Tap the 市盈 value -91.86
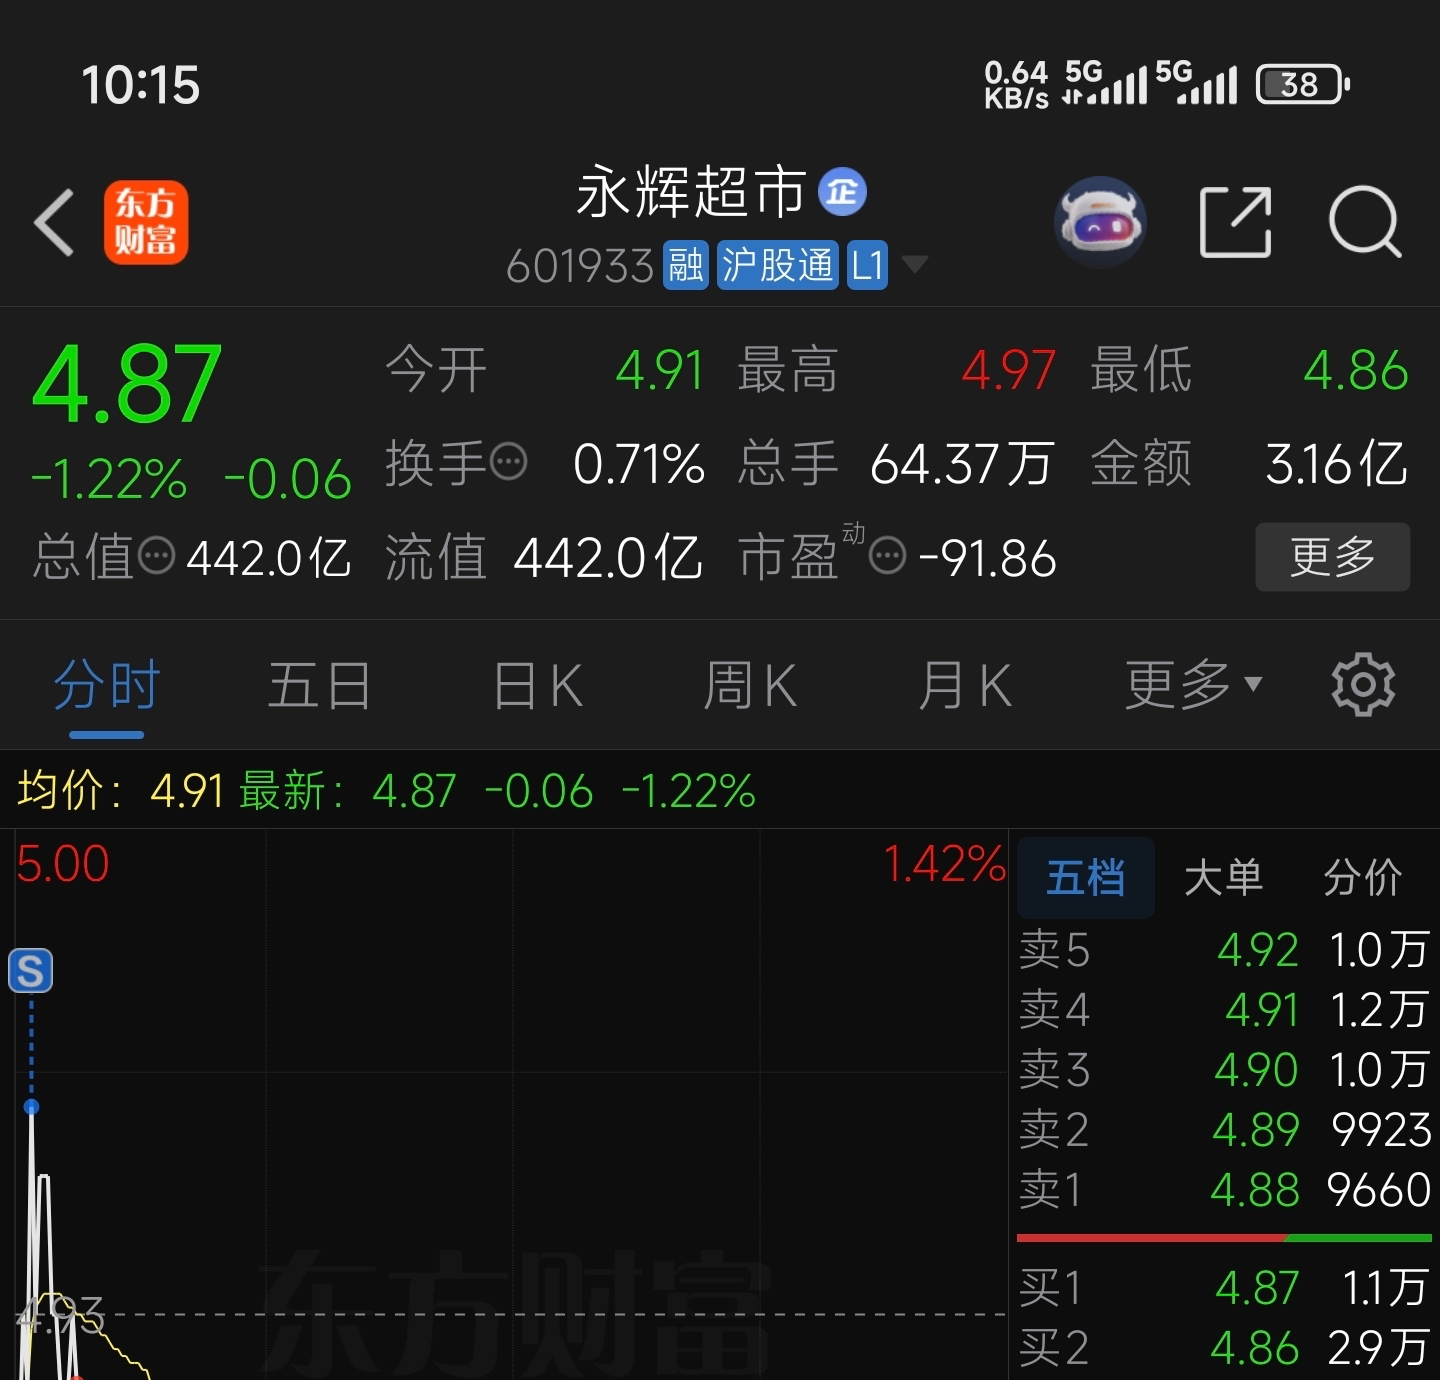Viewport: 1440px width, 1380px height. click(x=987, y=558)
